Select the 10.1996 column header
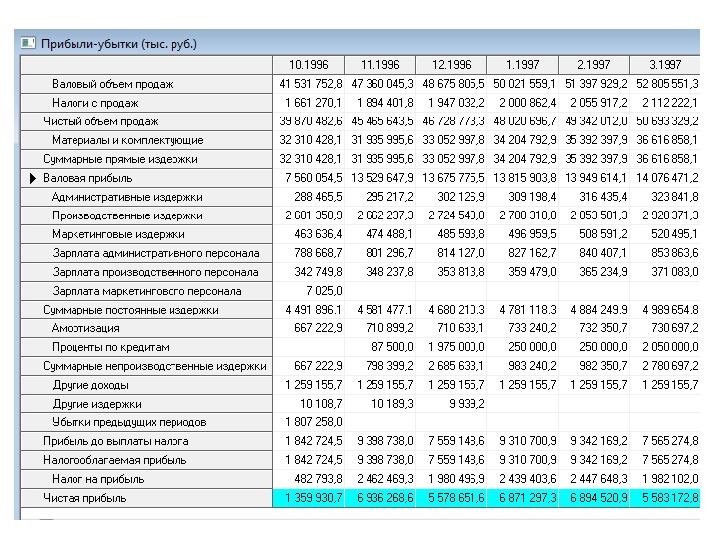The image size is (720, 540). (x=309, y=65)
